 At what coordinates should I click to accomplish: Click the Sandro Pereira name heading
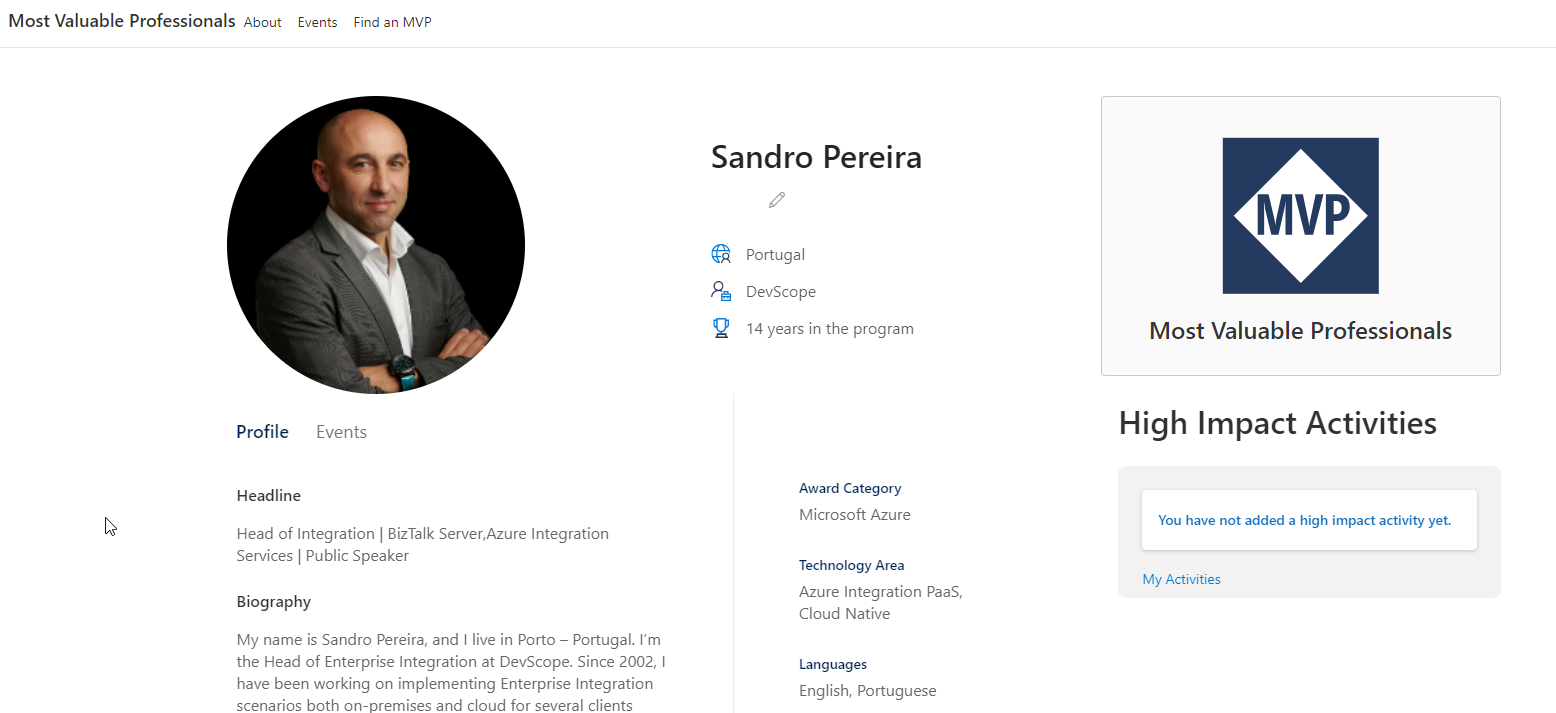coord(816,157)
